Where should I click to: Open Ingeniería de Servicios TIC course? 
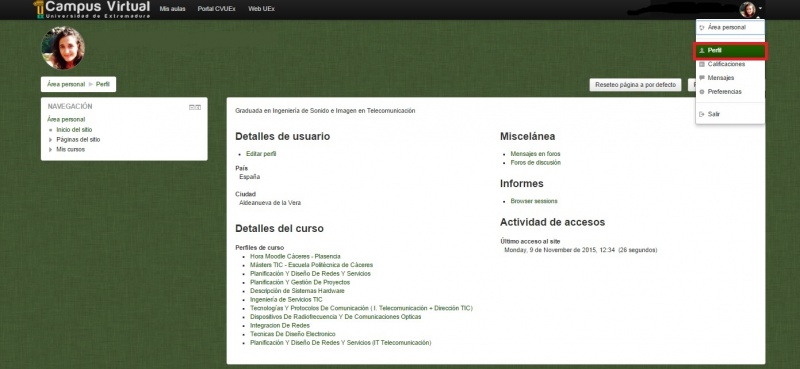286,300
